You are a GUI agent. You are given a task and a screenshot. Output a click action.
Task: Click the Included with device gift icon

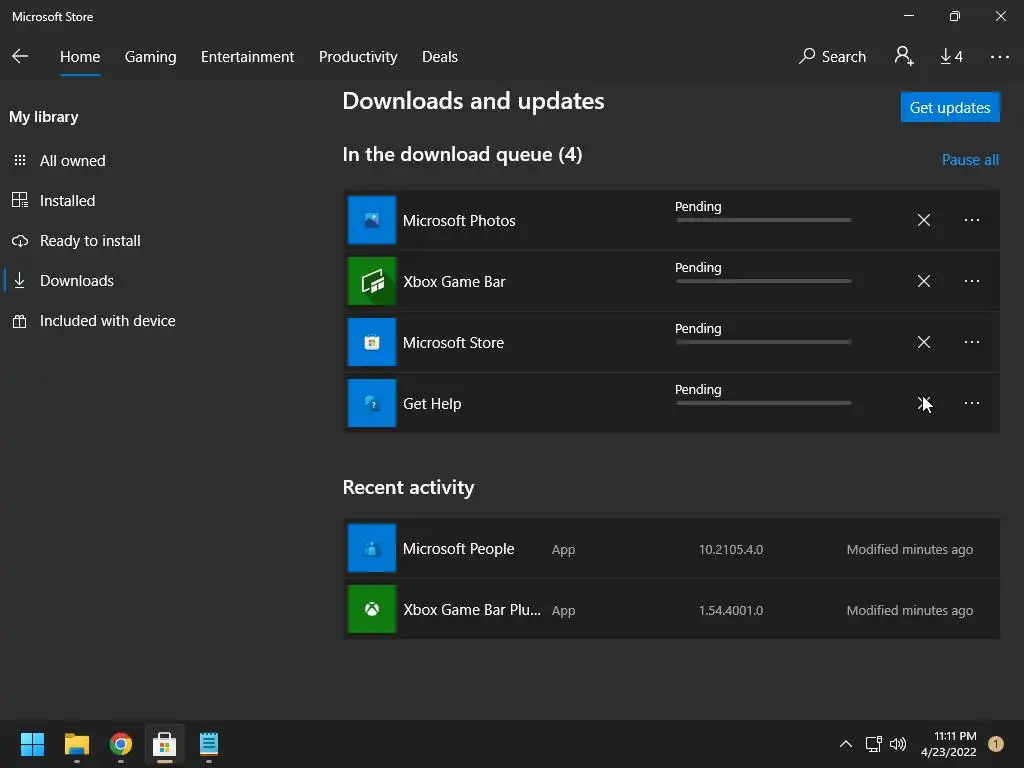tap(20, 321)
